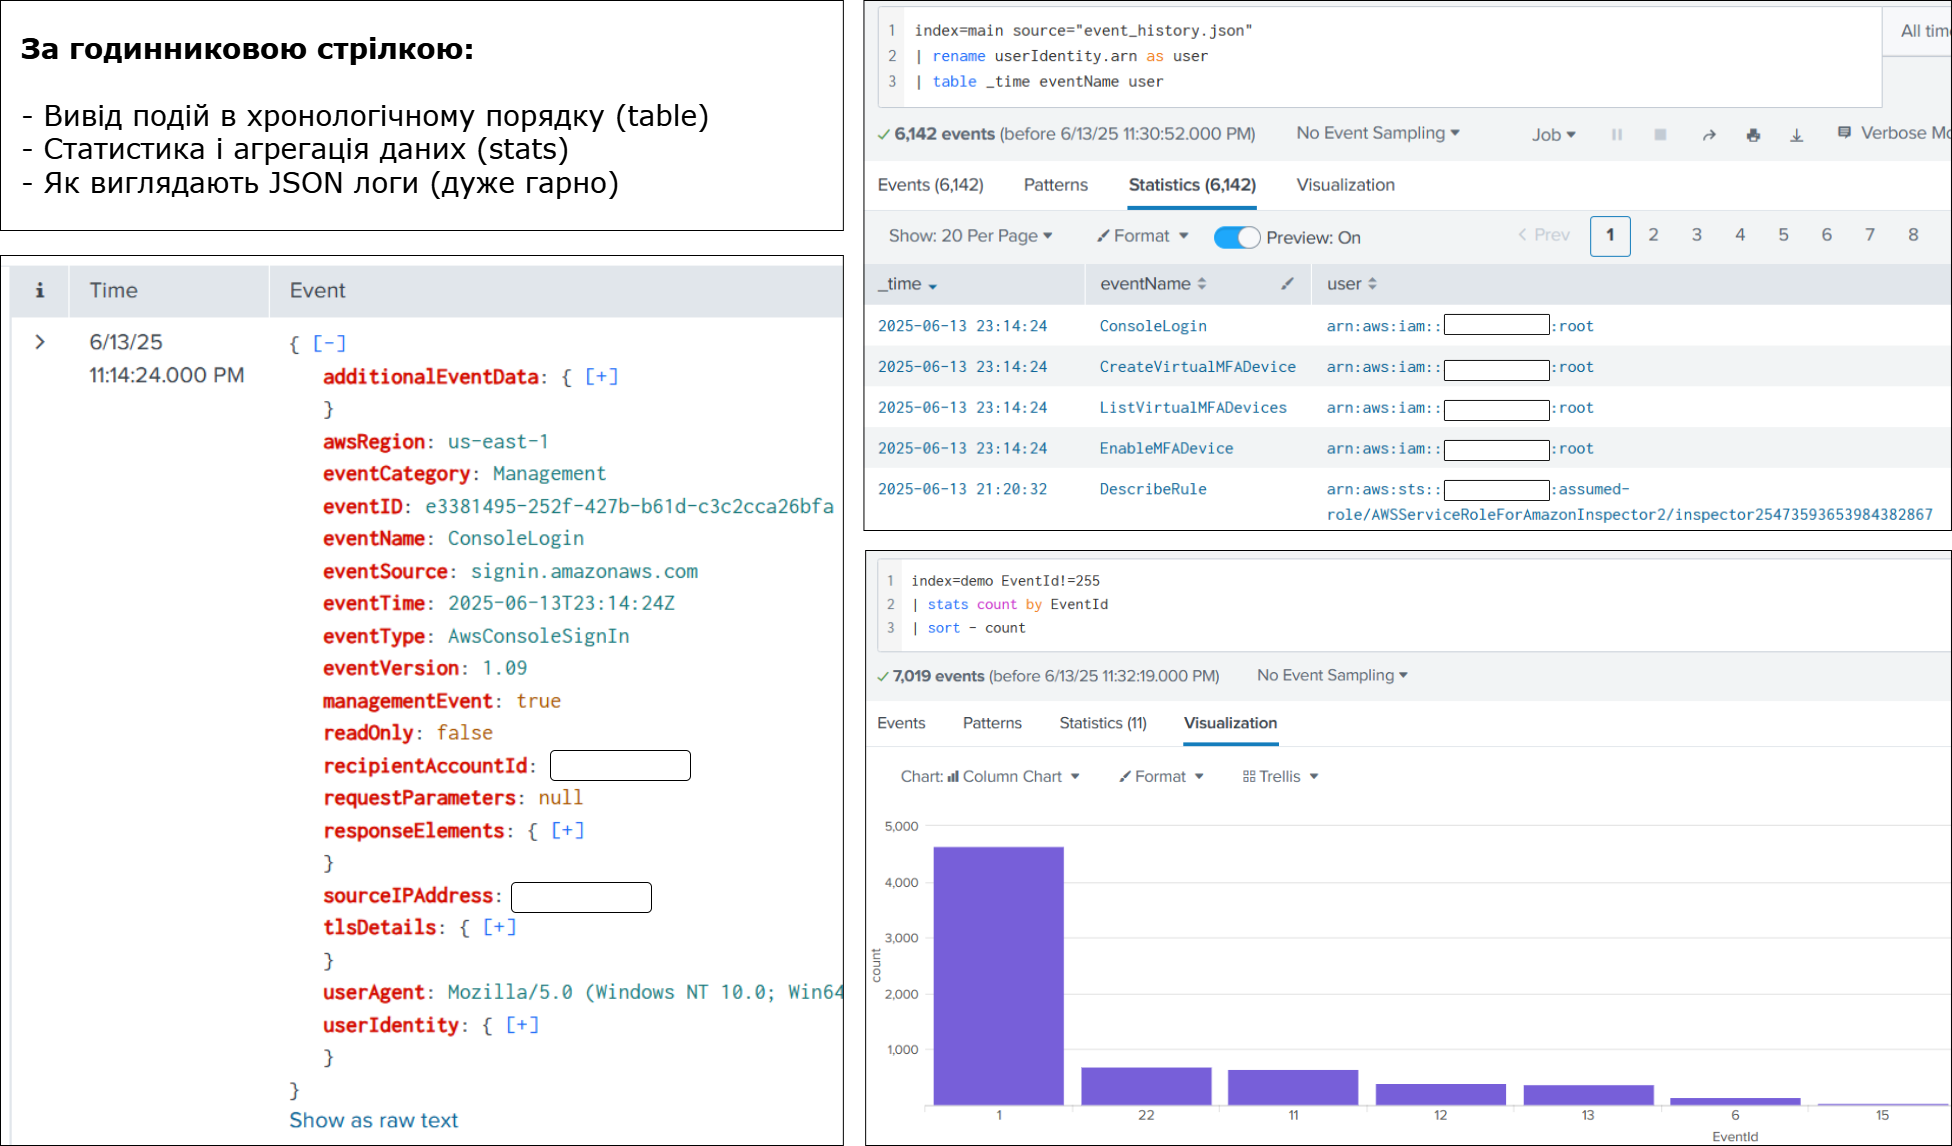This screenshot has height=1146, width=1952.
Task: Go to results page 5
Action: pos(1783,235)
